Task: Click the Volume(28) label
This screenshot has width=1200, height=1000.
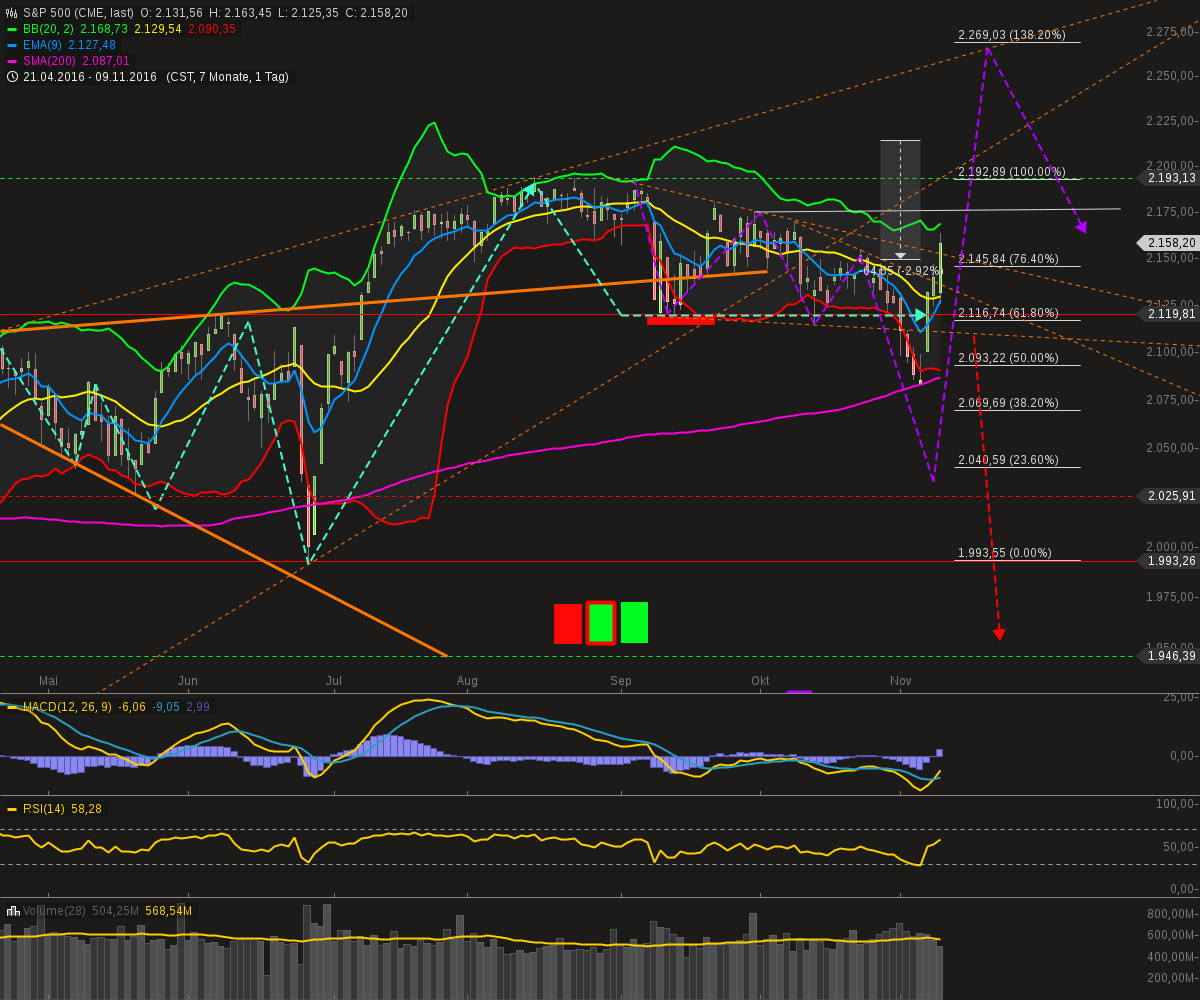Action: click(55, 911)
